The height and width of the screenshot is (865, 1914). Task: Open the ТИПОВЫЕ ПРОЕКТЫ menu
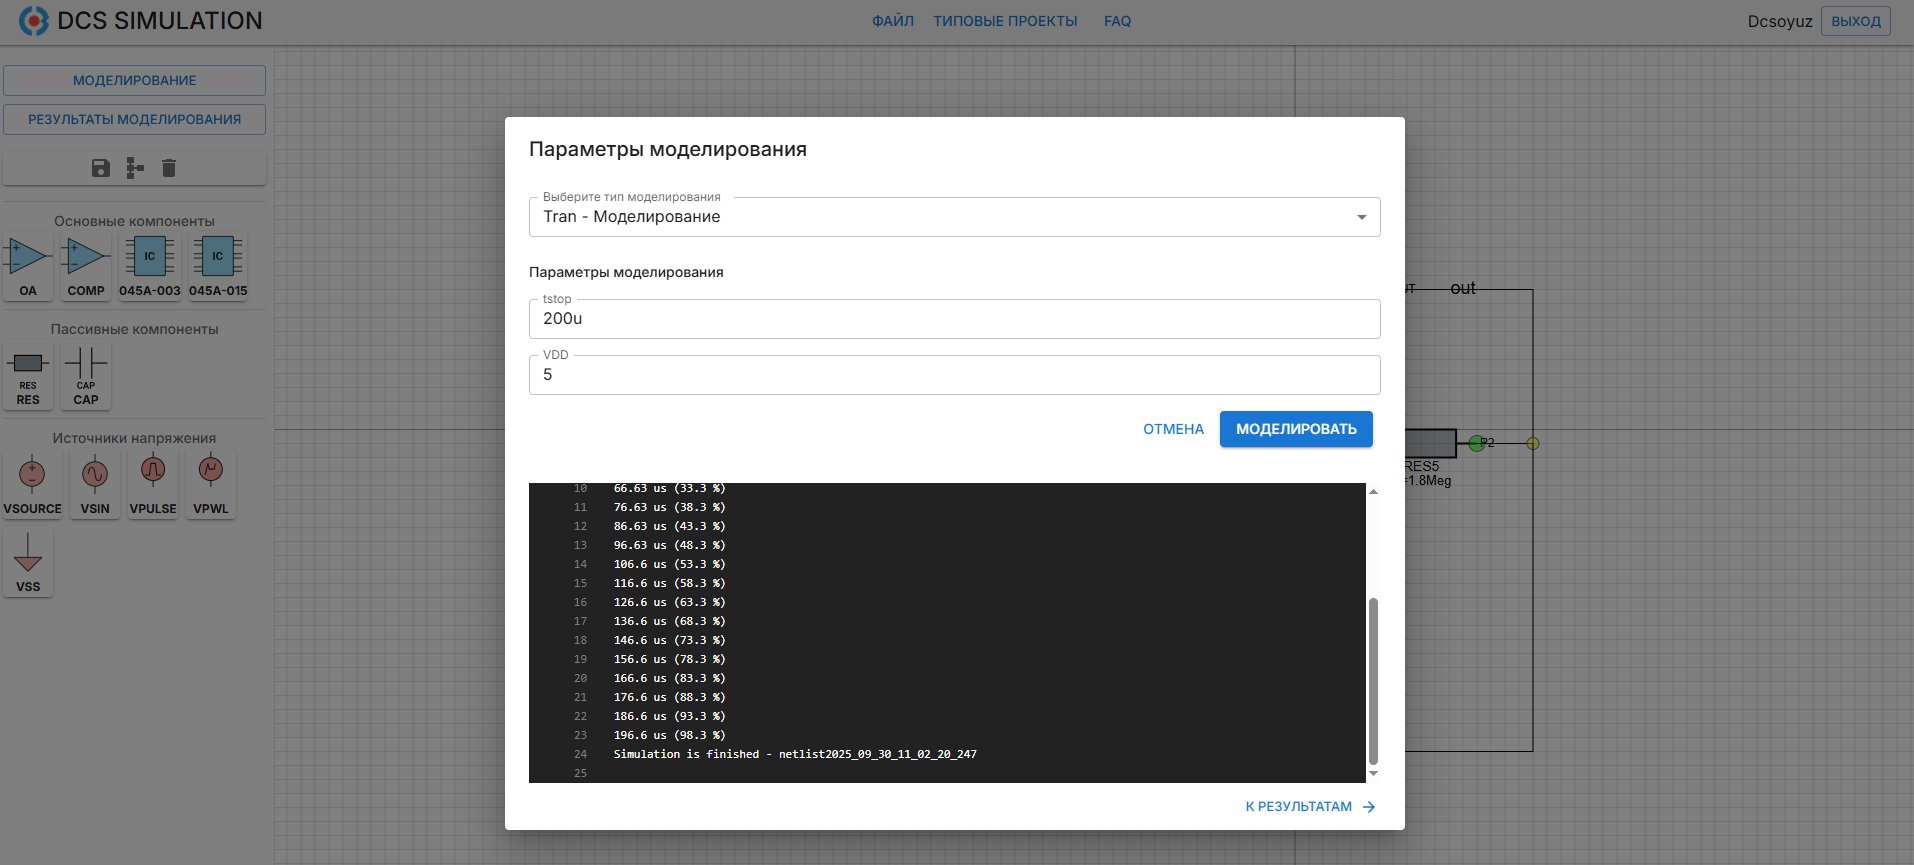[1005, 21]
